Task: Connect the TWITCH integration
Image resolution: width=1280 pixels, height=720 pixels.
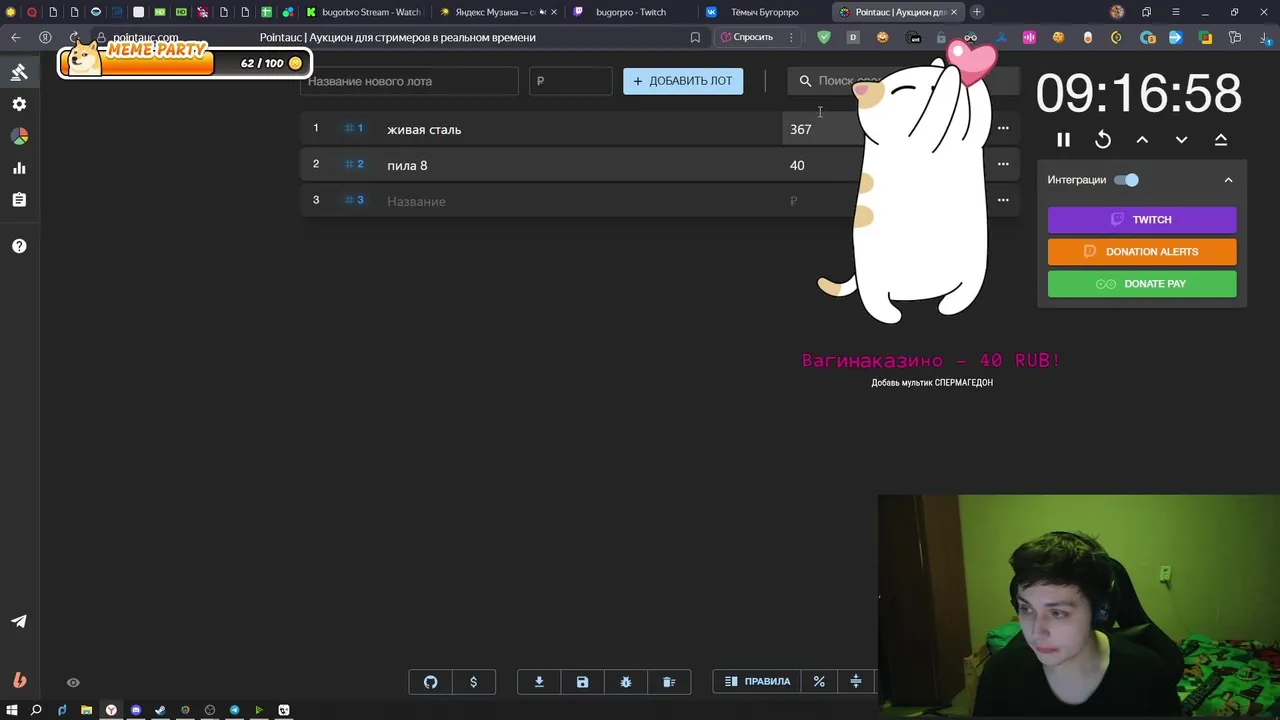Action: point(1142,220)
